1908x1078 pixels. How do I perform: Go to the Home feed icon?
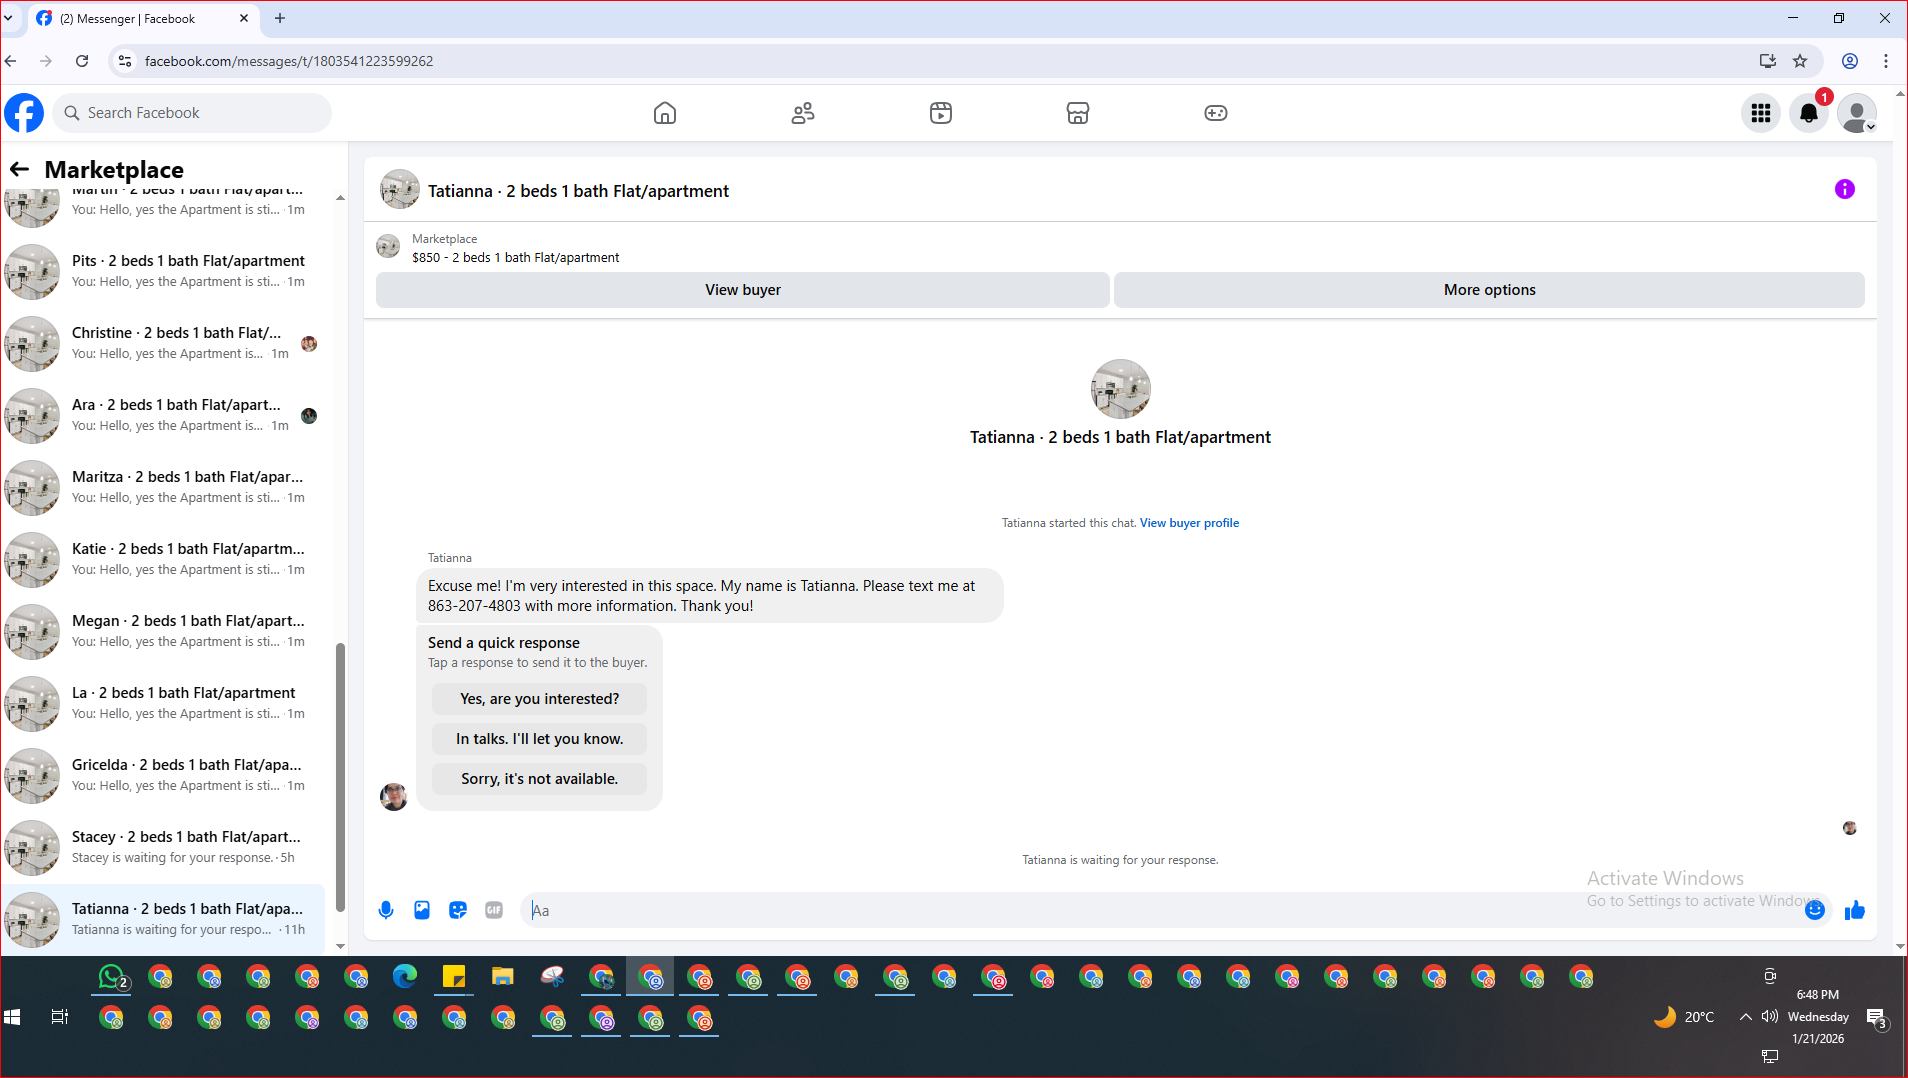(665, 113)
